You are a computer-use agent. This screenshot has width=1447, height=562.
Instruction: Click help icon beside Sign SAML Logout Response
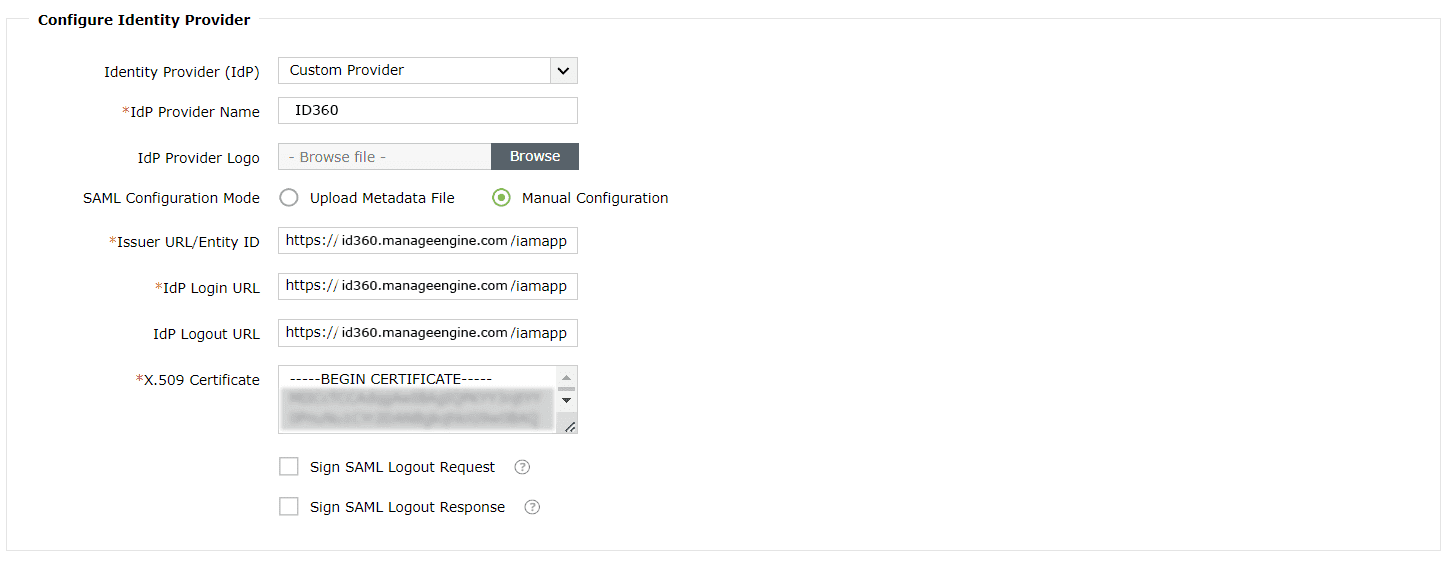pyautogui.click(x=532, y=507)
